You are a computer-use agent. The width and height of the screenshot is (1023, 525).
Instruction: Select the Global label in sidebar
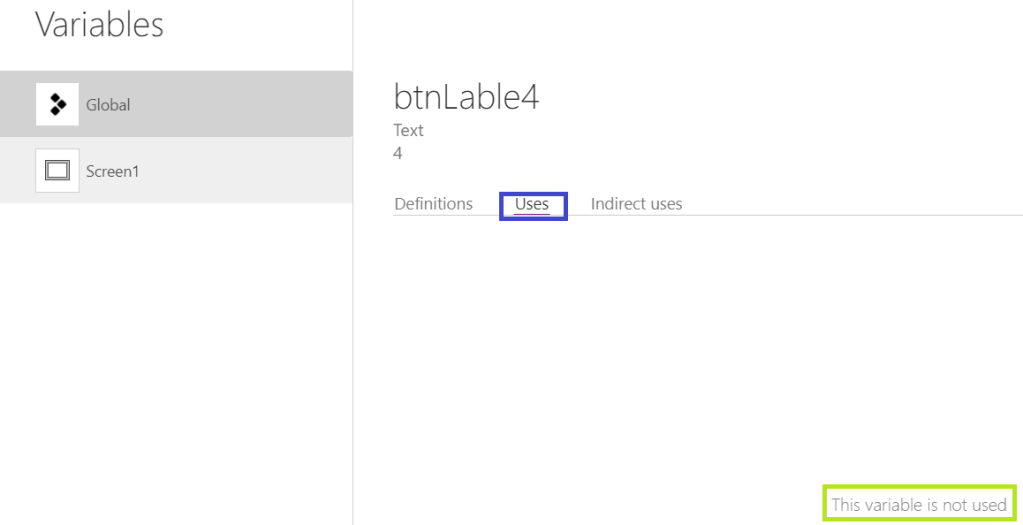click(x=108, y=105)
